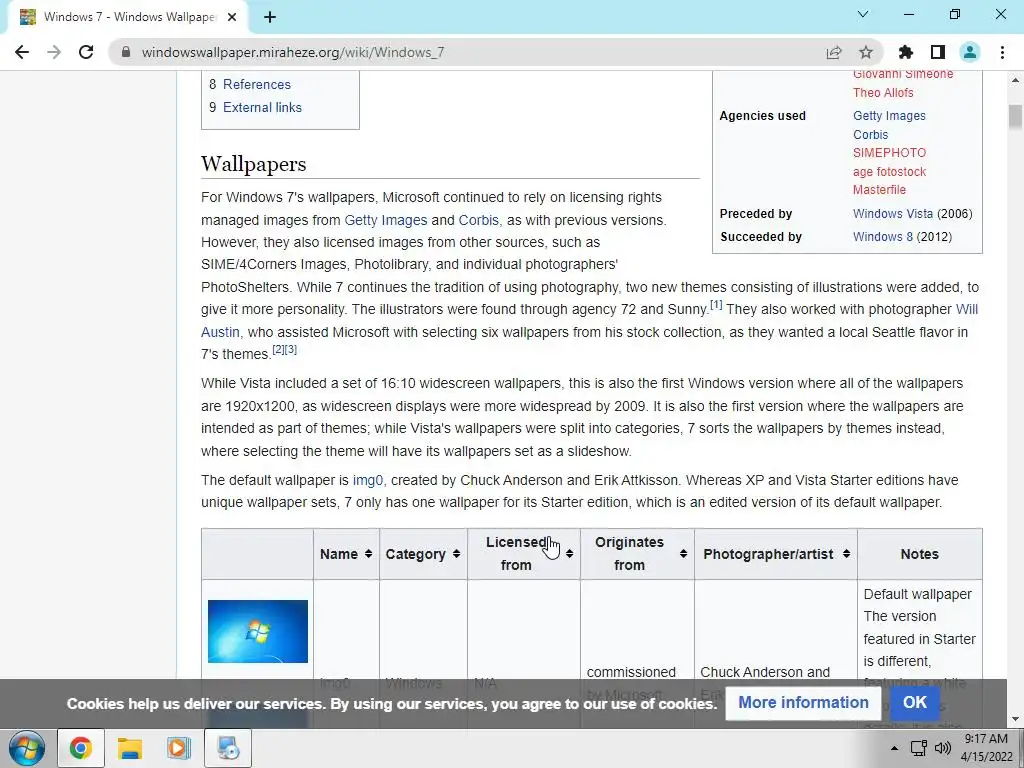Select the Windows 7 - Windows Wallpaper tab
The image size is (1024, 768).
pyautogui.click(x=128, y=18)
